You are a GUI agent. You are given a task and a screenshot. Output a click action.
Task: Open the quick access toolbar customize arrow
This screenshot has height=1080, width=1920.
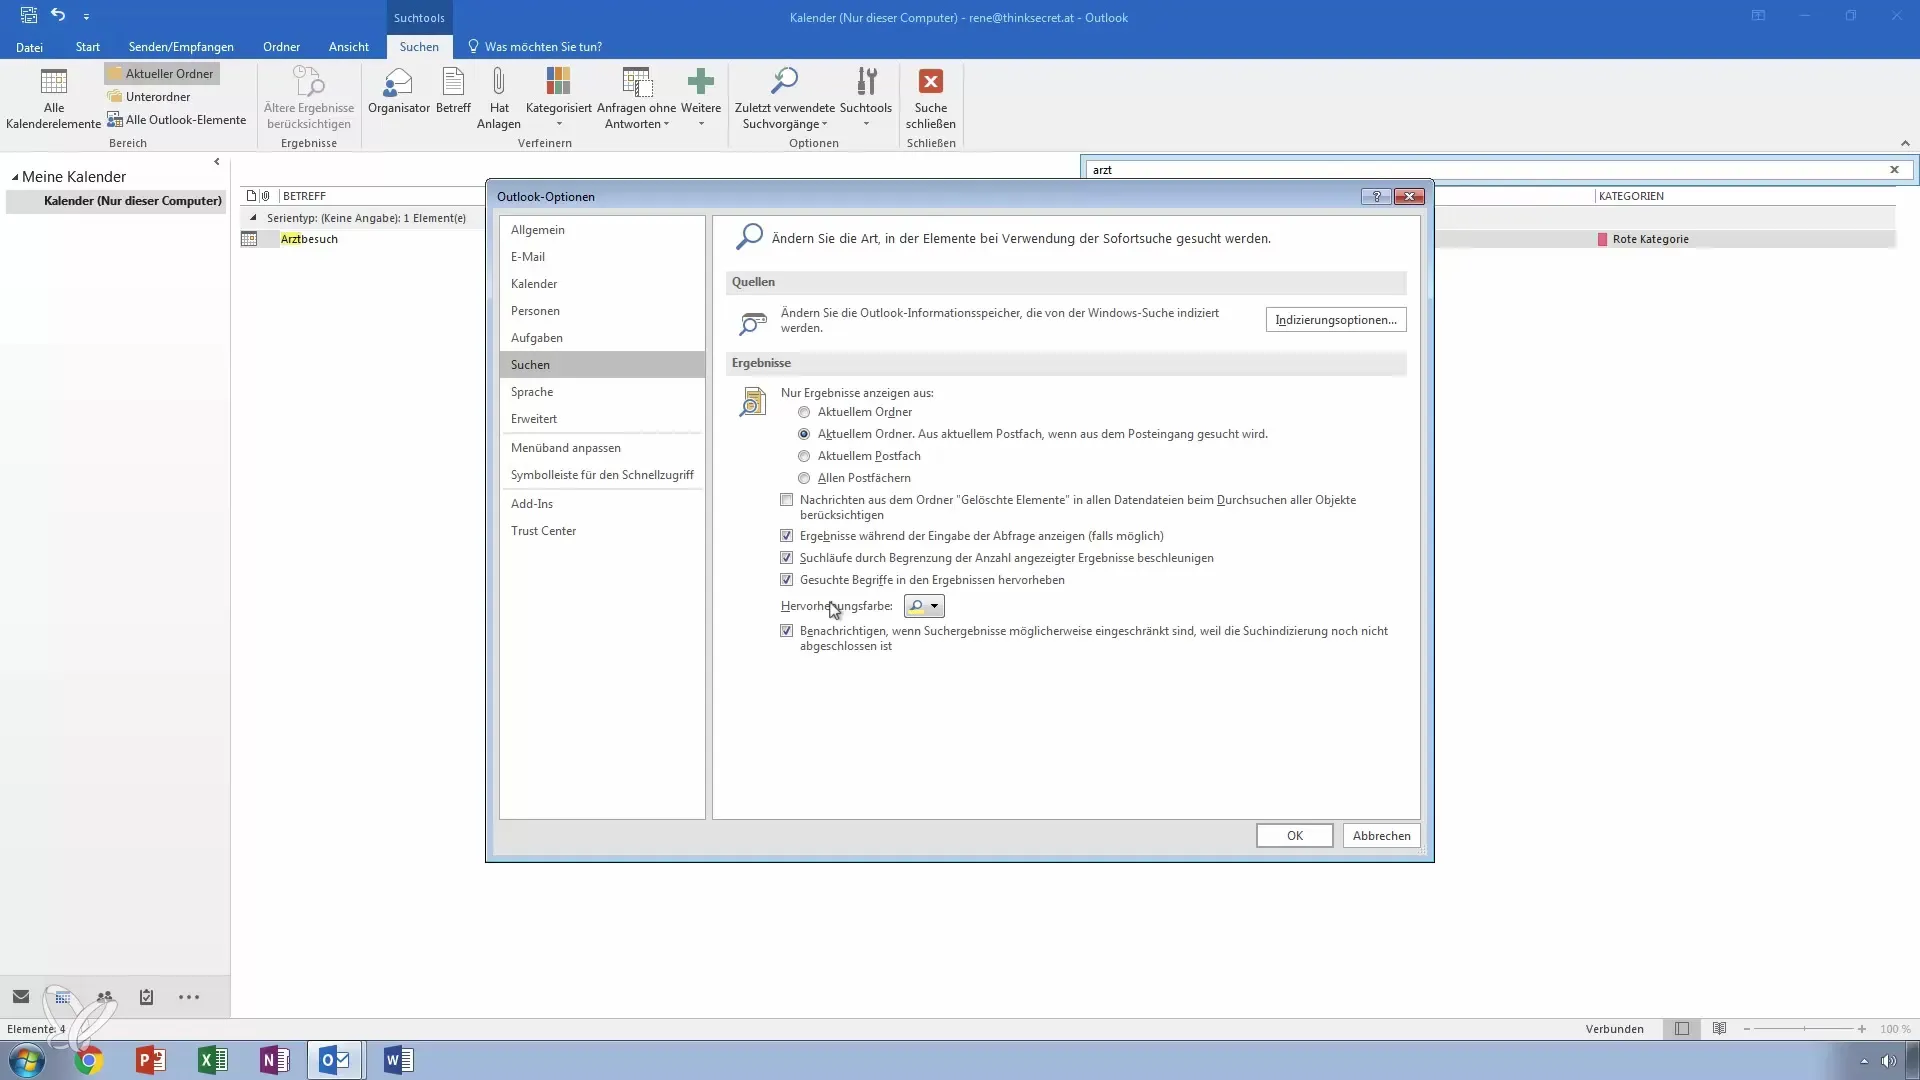(86, 17)
